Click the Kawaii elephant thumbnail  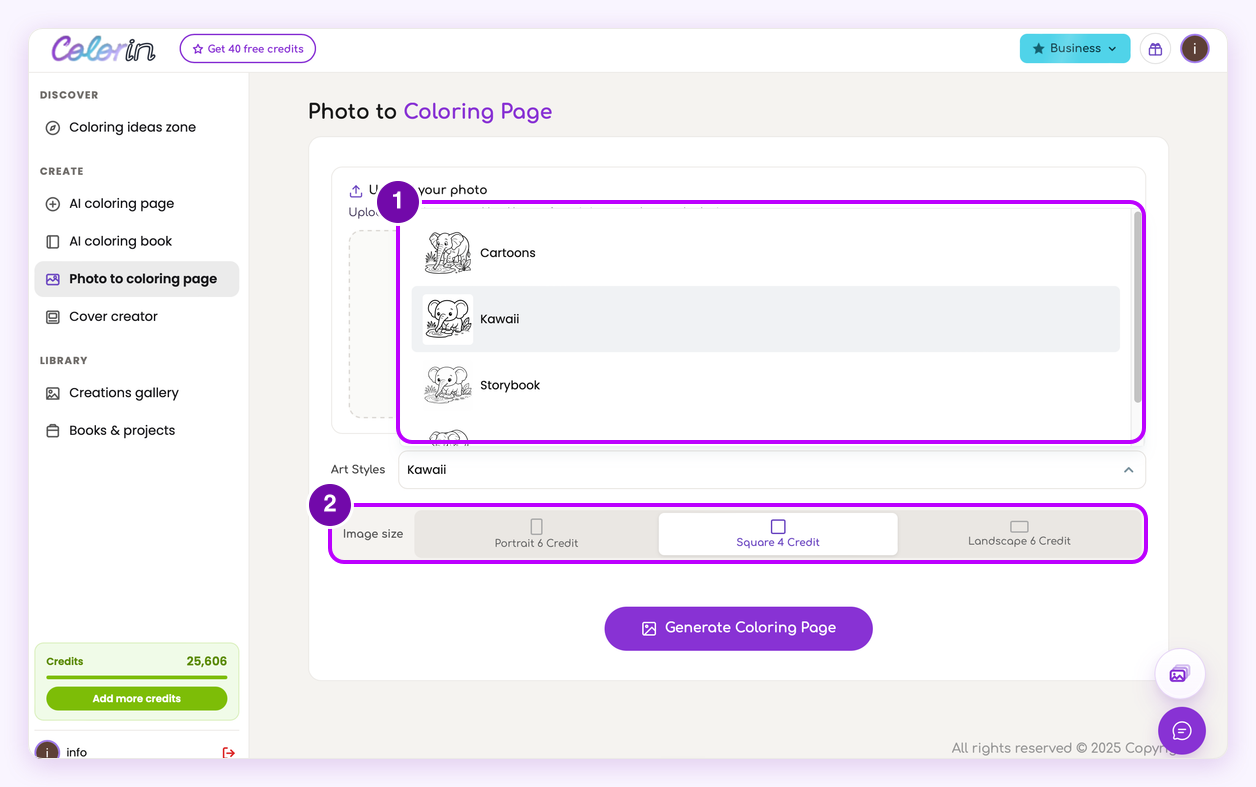[x=447, y=319]
